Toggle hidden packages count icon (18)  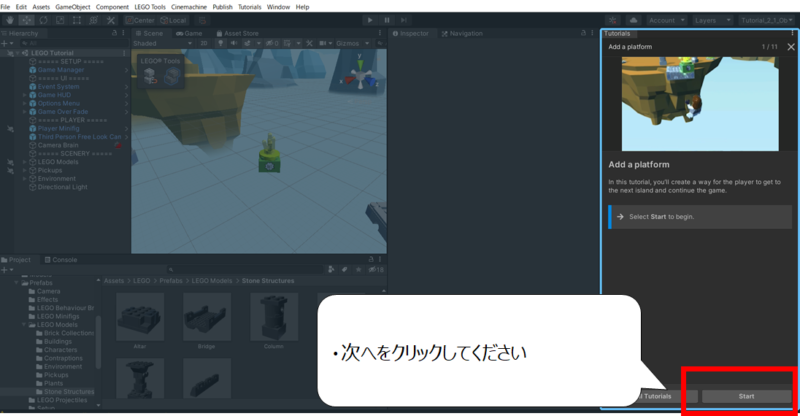(376, 270)
